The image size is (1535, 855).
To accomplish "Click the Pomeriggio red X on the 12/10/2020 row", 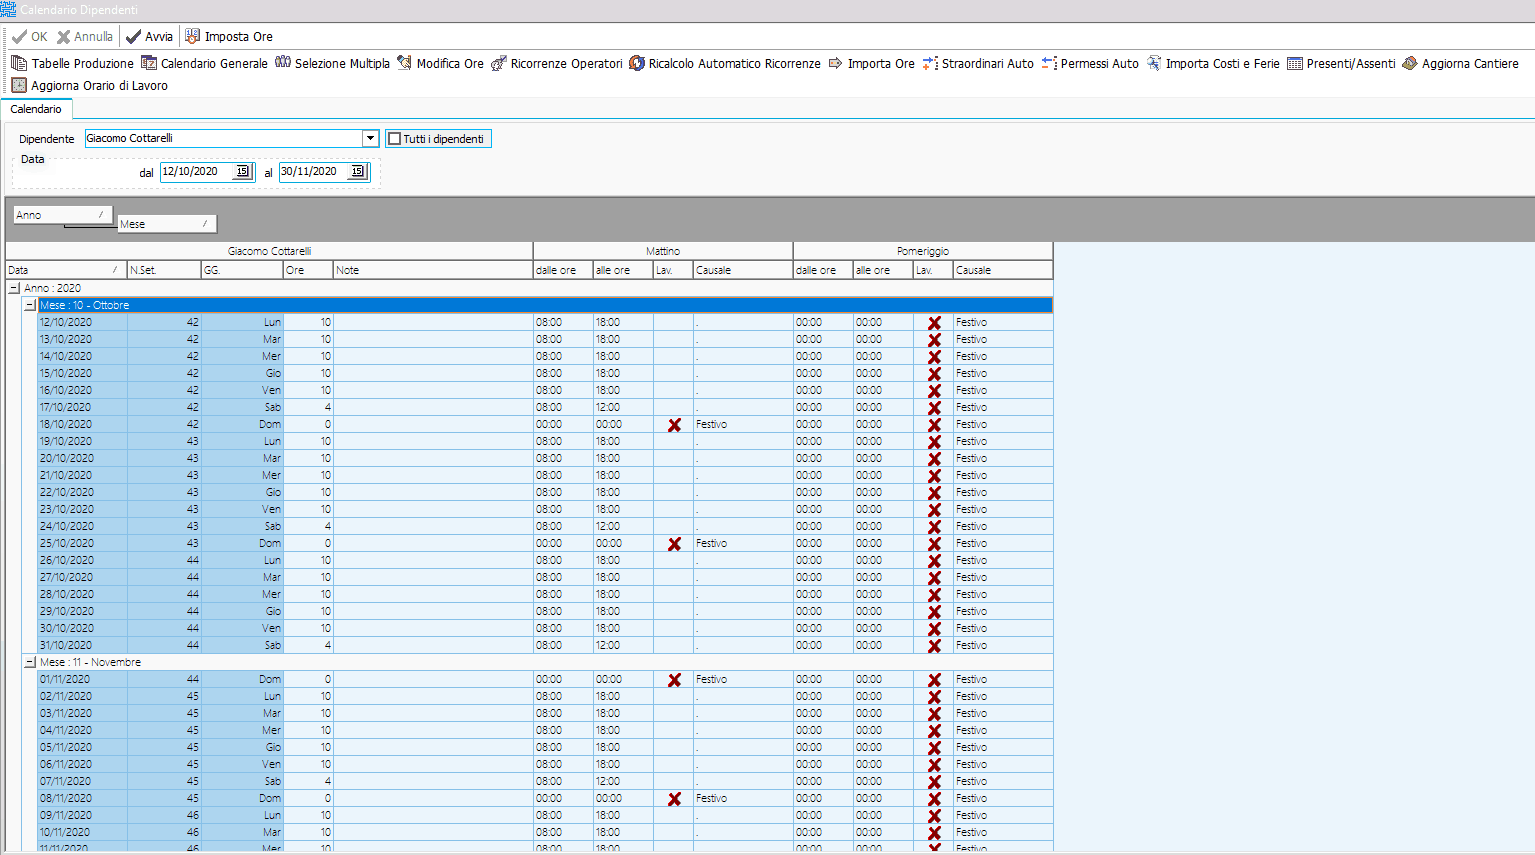I will click(934, 323).
